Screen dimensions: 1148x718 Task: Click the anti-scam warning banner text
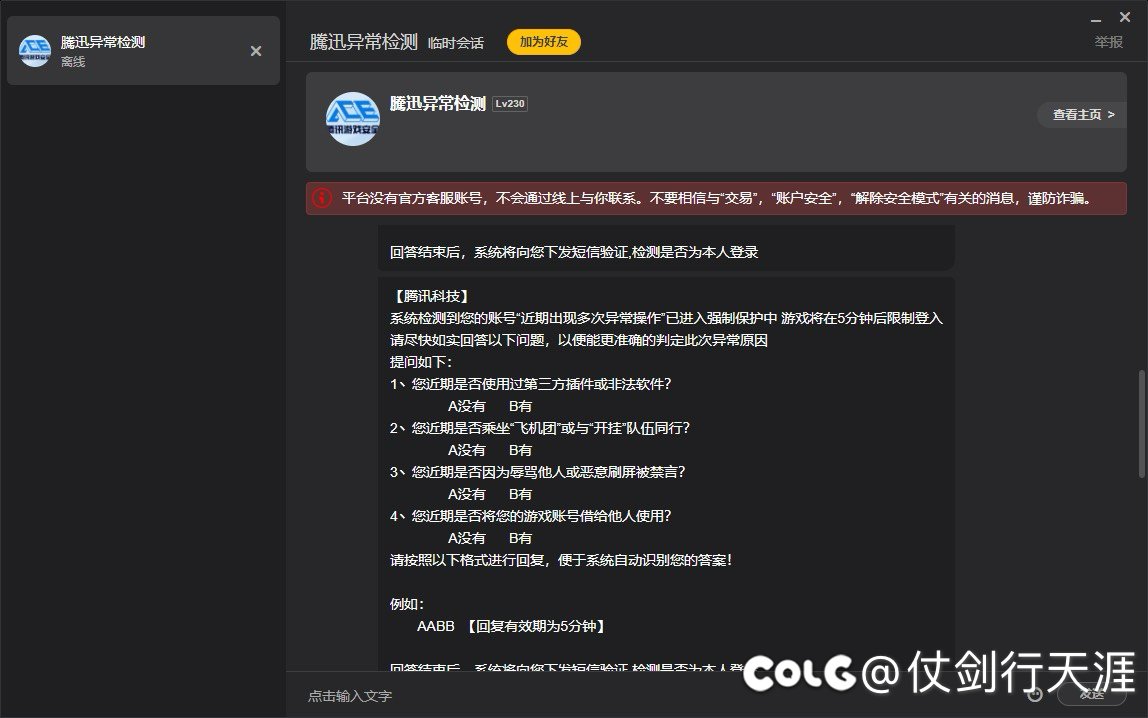point(700,198)
